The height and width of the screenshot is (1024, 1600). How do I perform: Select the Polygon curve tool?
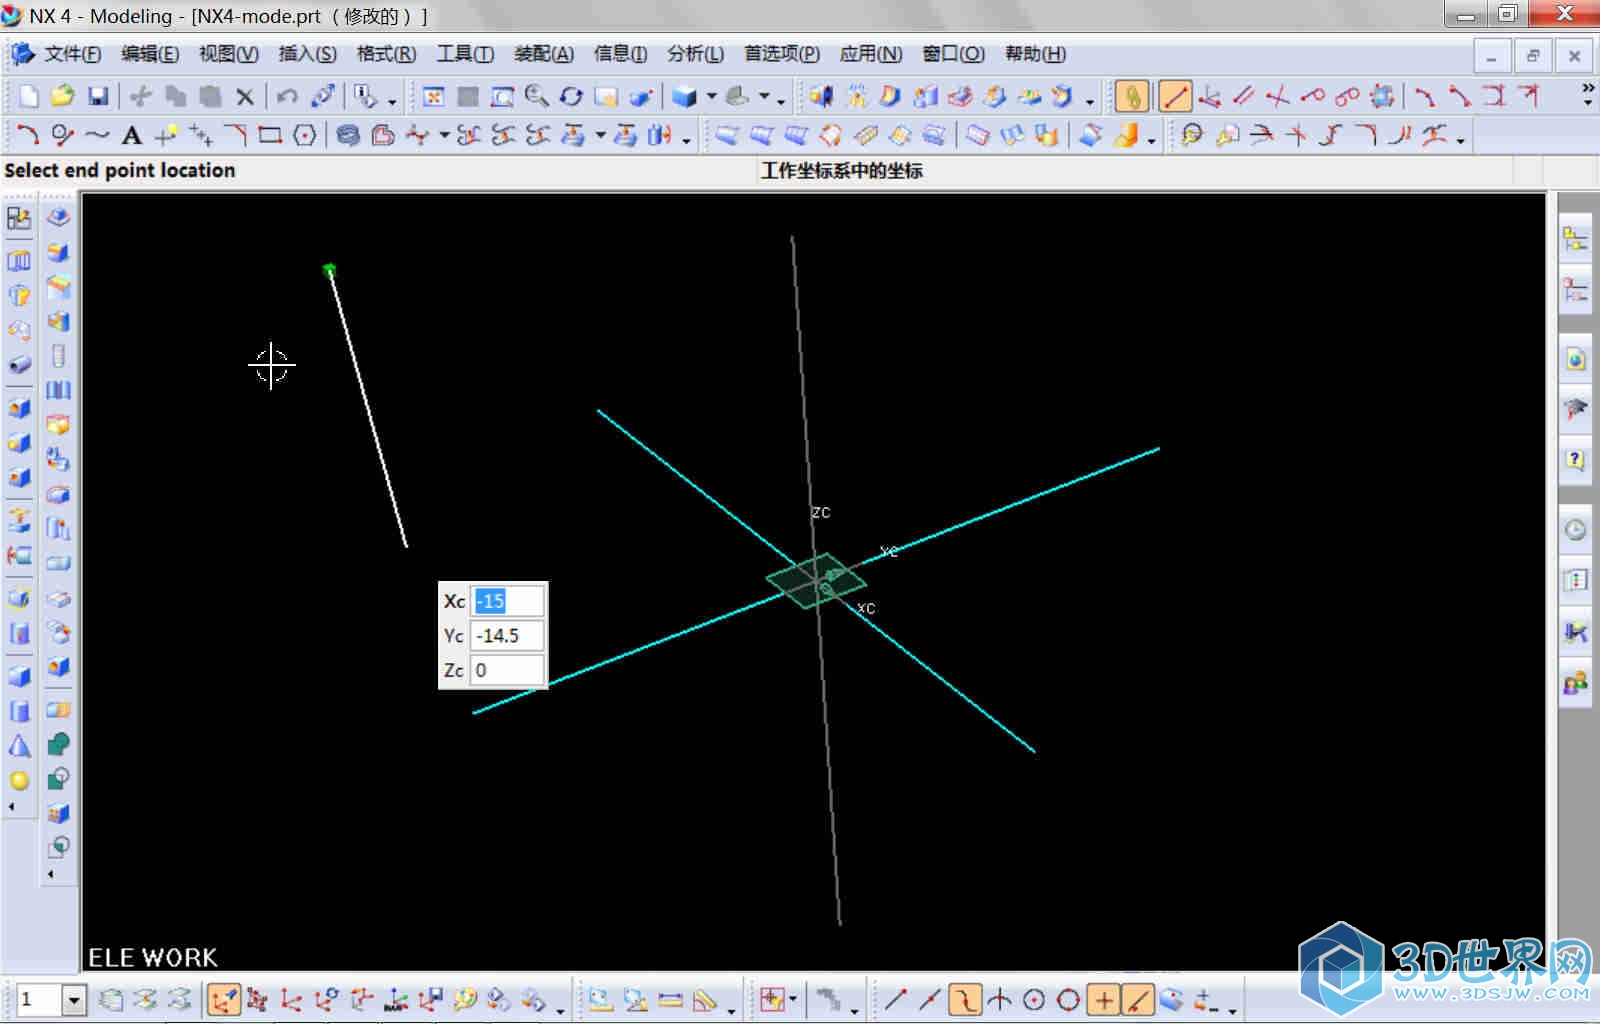pyautogui.click(x=305, y=135)
